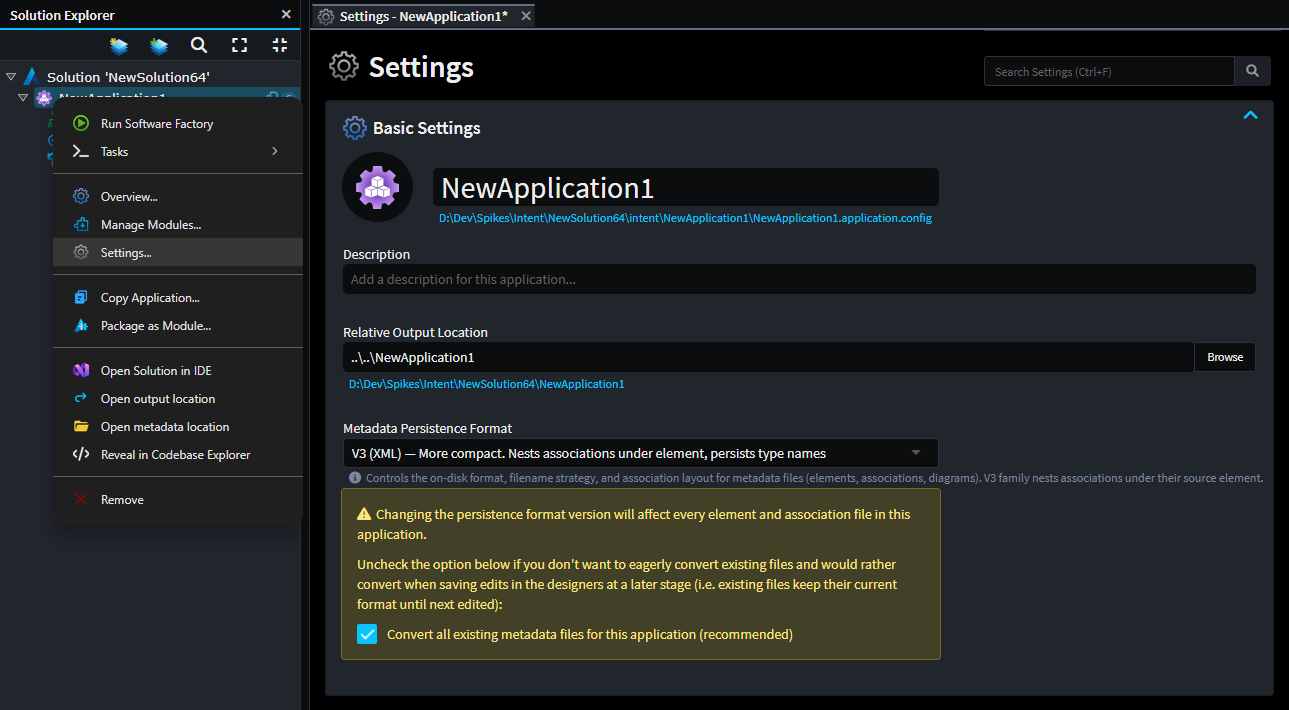Click the NewApplication1 name field
This screenshot has height=710, width=1289.
point(686,187)
